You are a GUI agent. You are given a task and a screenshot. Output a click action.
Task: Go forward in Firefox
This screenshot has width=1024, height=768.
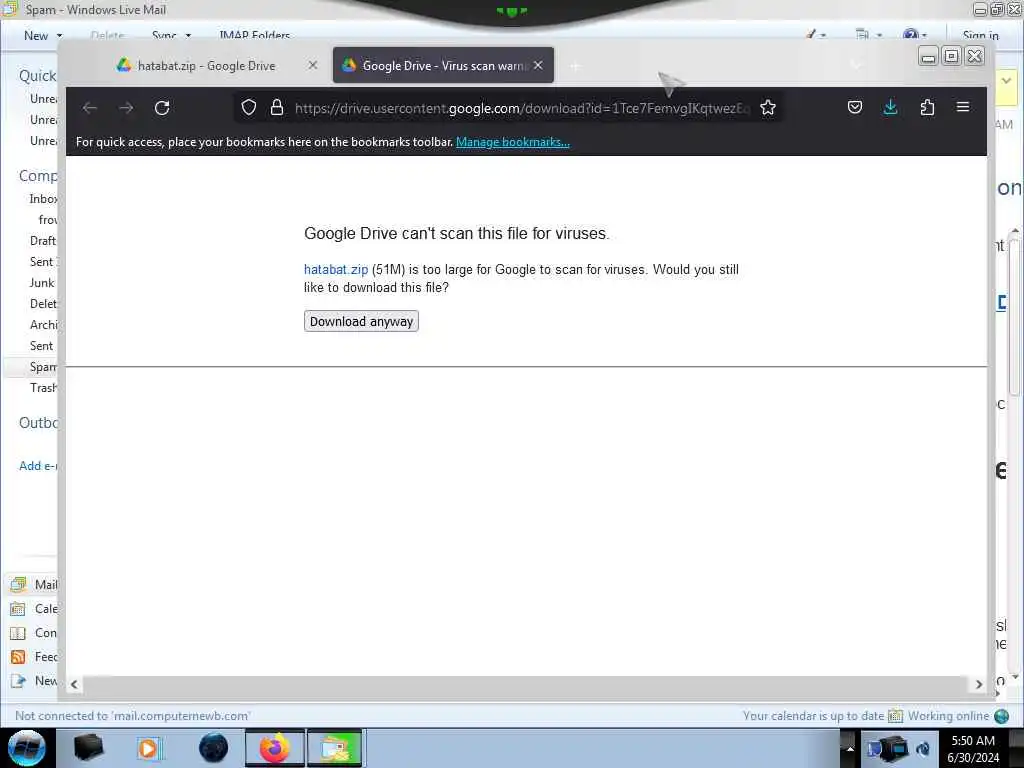126,108
